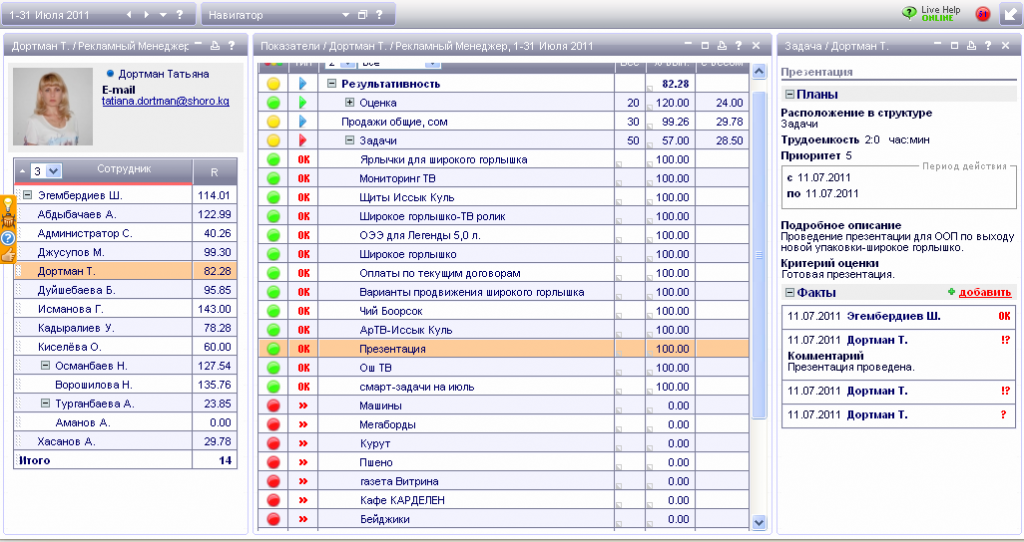Open help in the Задача panel header
The height and width of the screenshot is (542, 1024).
click(x=988, y=46)
